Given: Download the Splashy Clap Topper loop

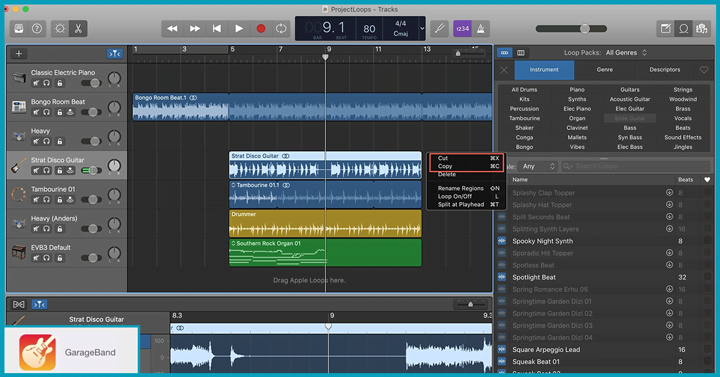Looking at the screenshot, I should point(669,193).
